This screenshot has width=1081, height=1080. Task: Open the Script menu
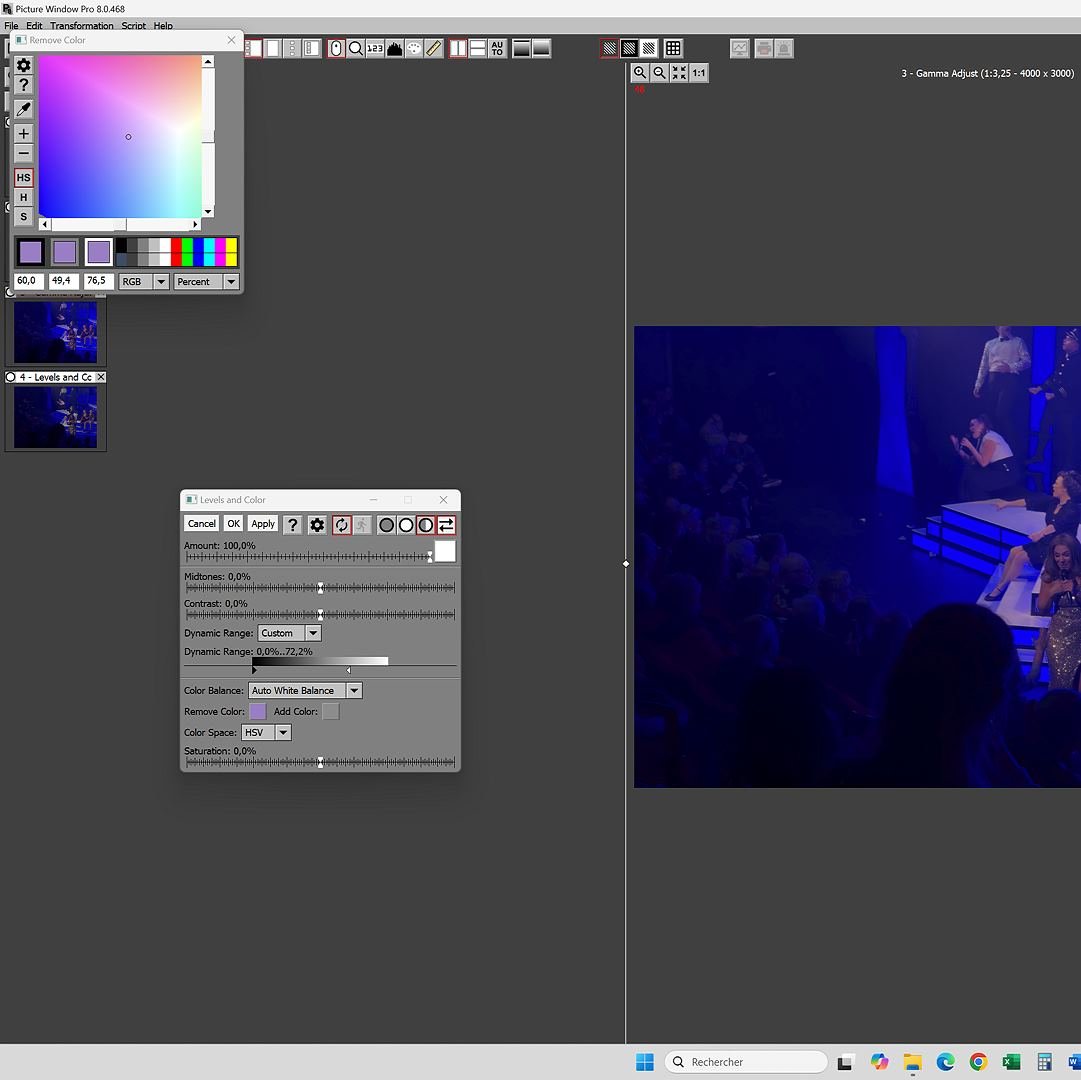133,25
